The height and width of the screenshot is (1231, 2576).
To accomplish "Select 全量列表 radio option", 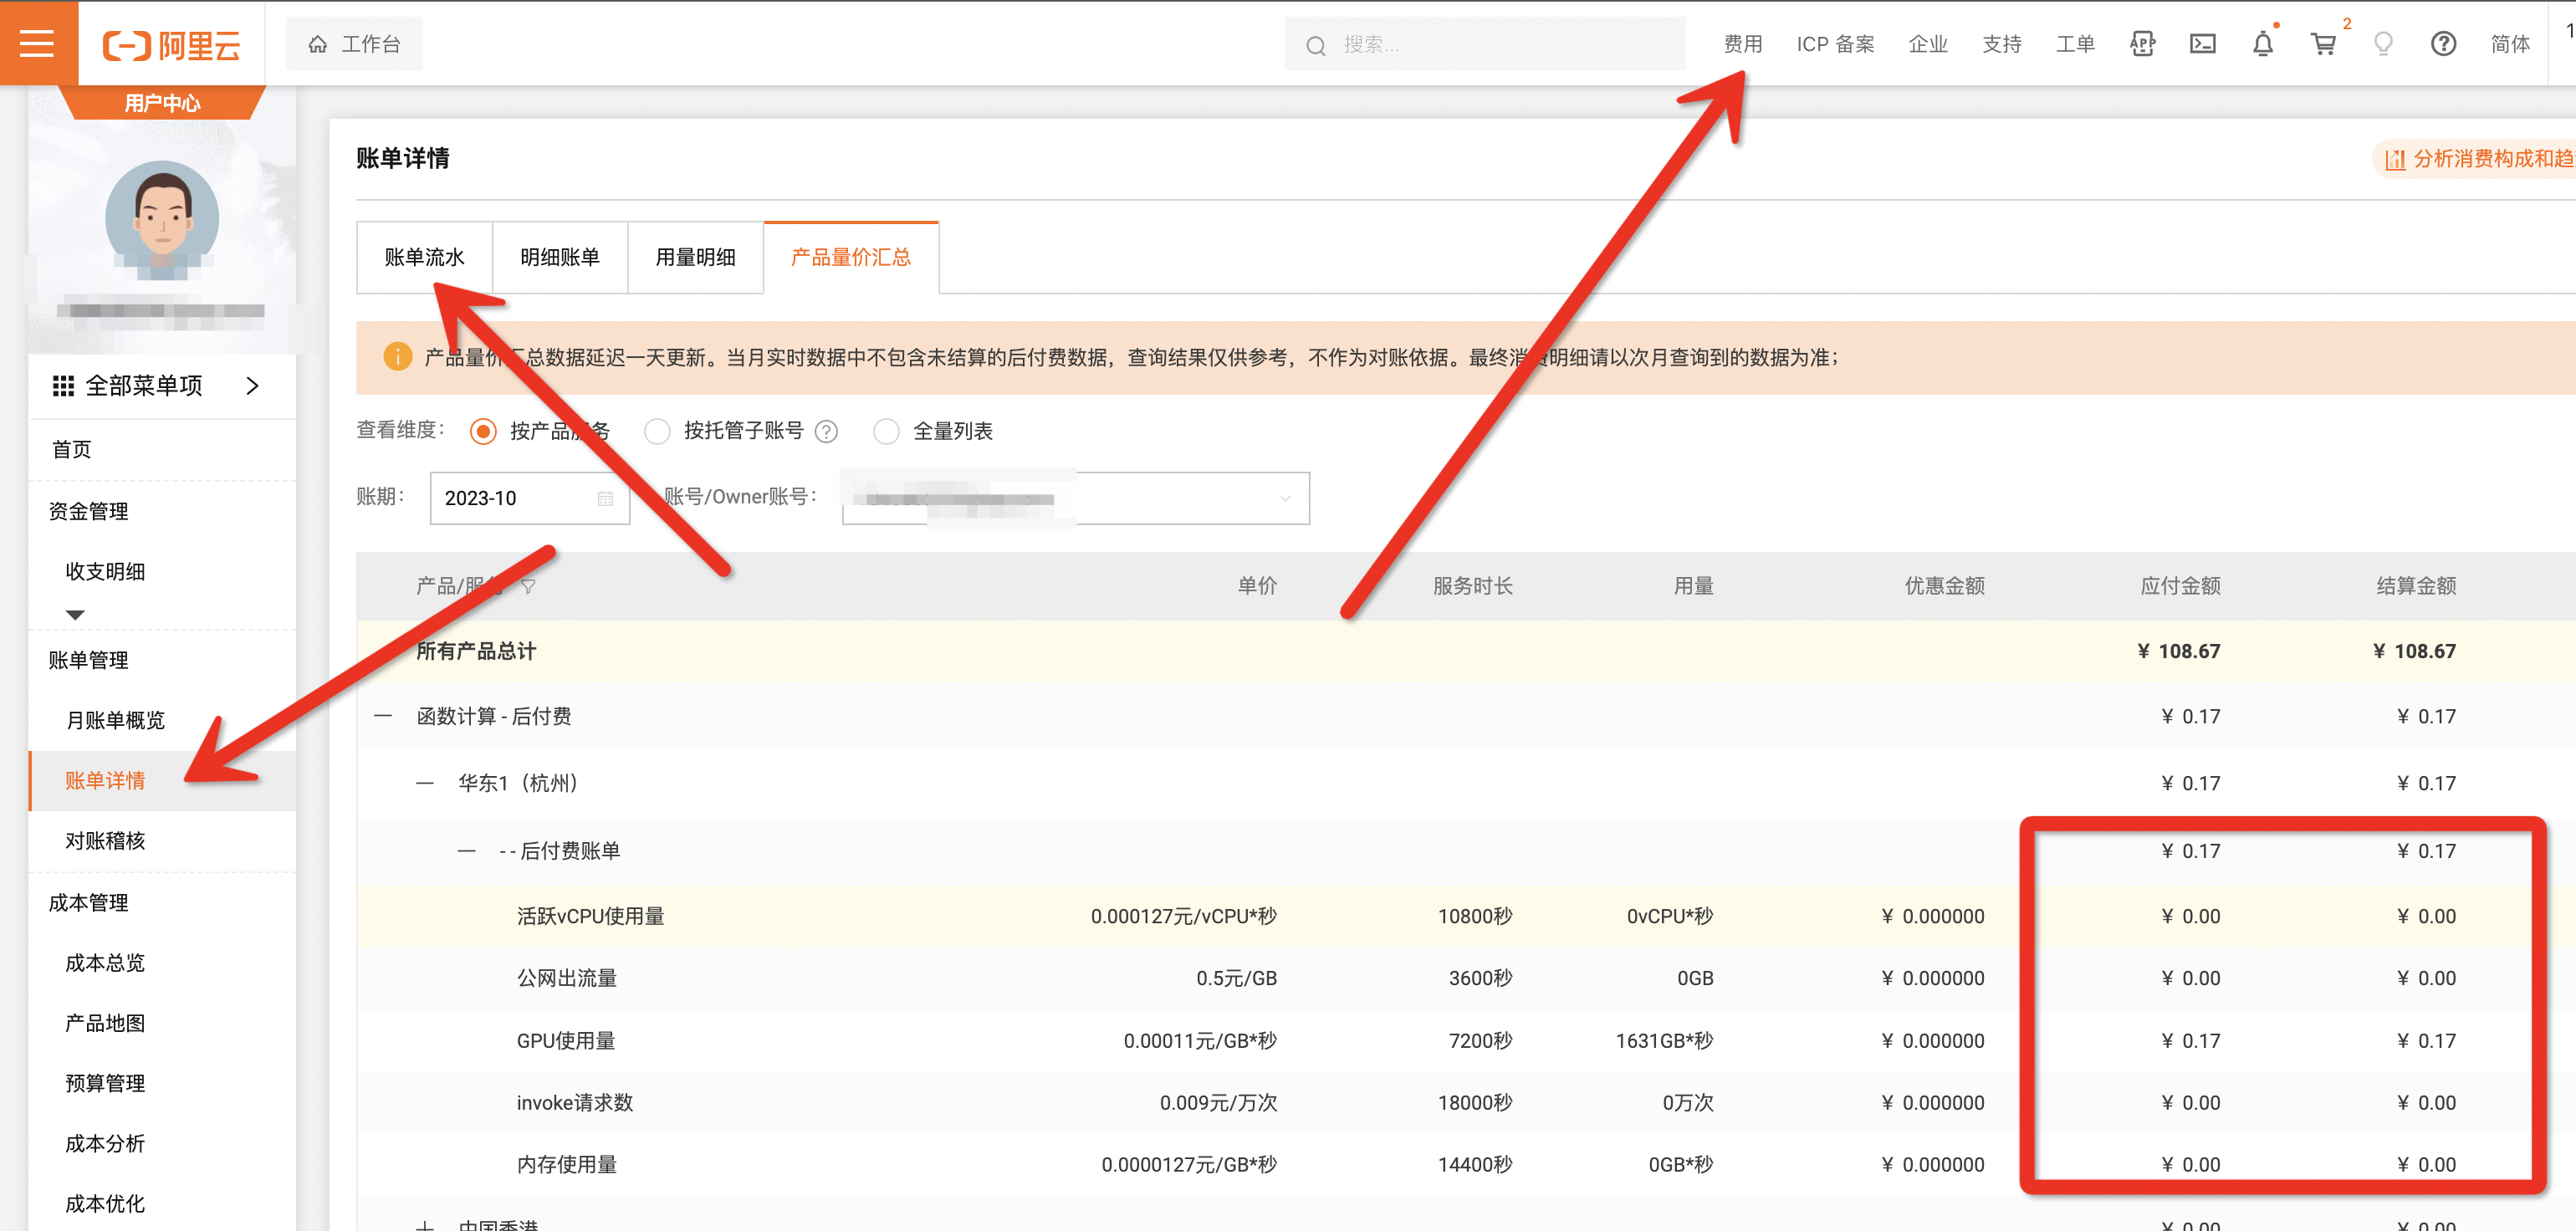I will (x=886, y=431).
